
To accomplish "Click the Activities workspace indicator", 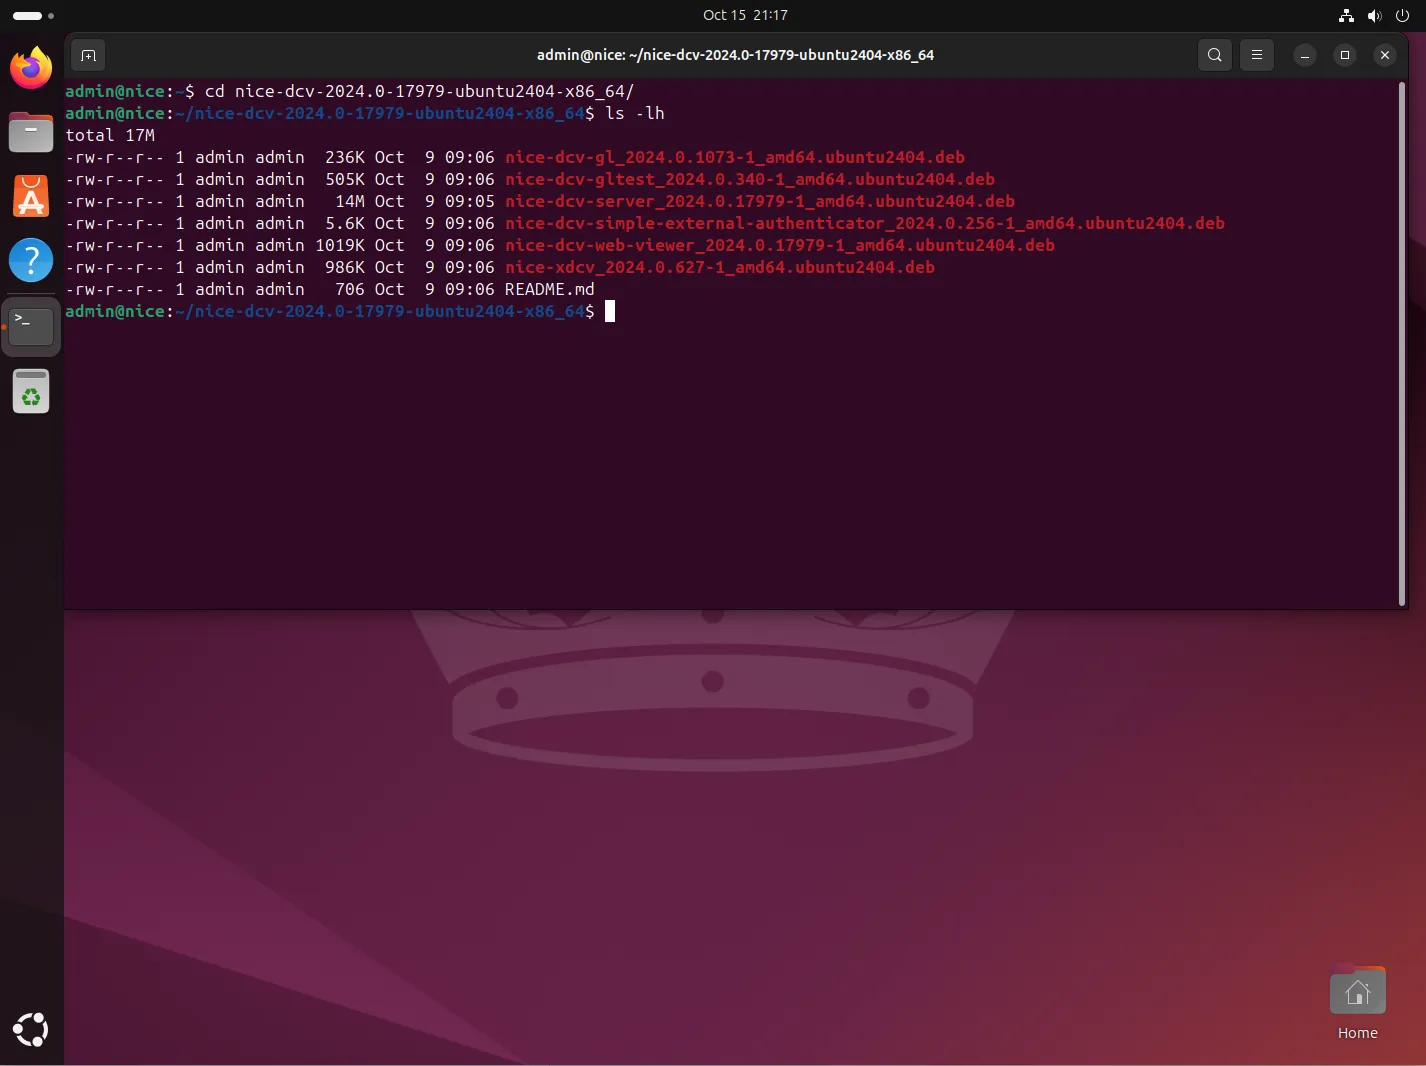I will pos(33,16).
